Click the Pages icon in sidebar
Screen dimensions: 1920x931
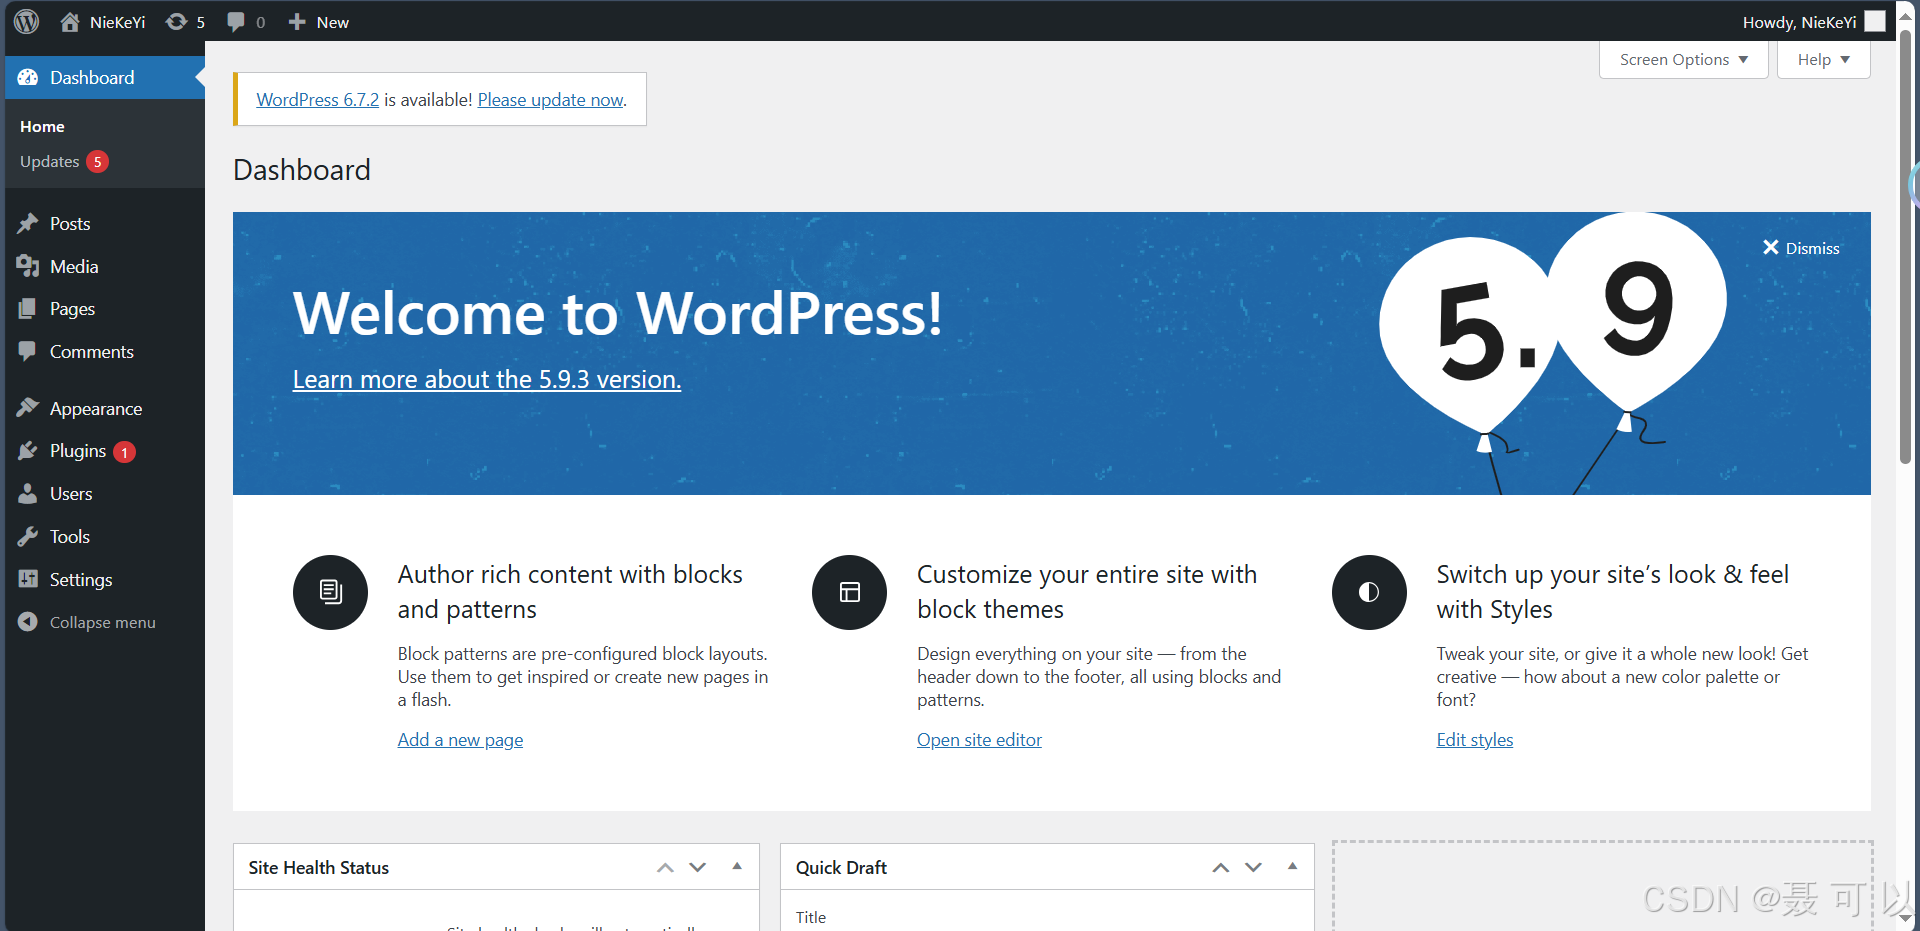coord(28,309)
